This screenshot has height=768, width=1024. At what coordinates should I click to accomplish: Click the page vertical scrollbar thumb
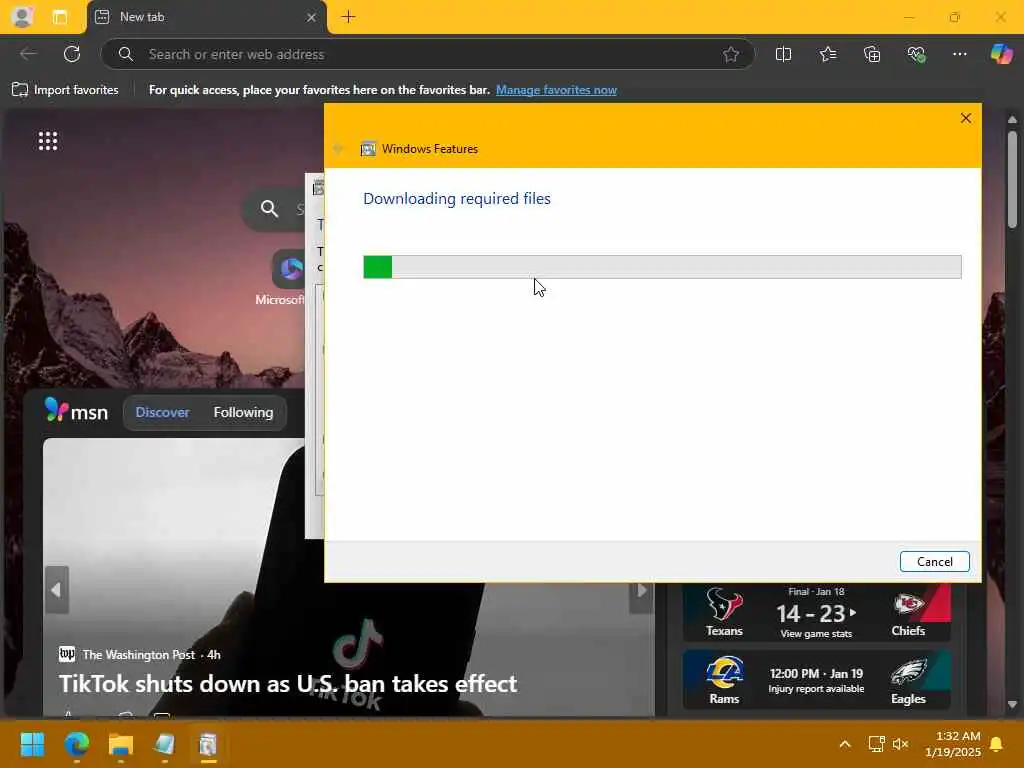point(1012,179)
